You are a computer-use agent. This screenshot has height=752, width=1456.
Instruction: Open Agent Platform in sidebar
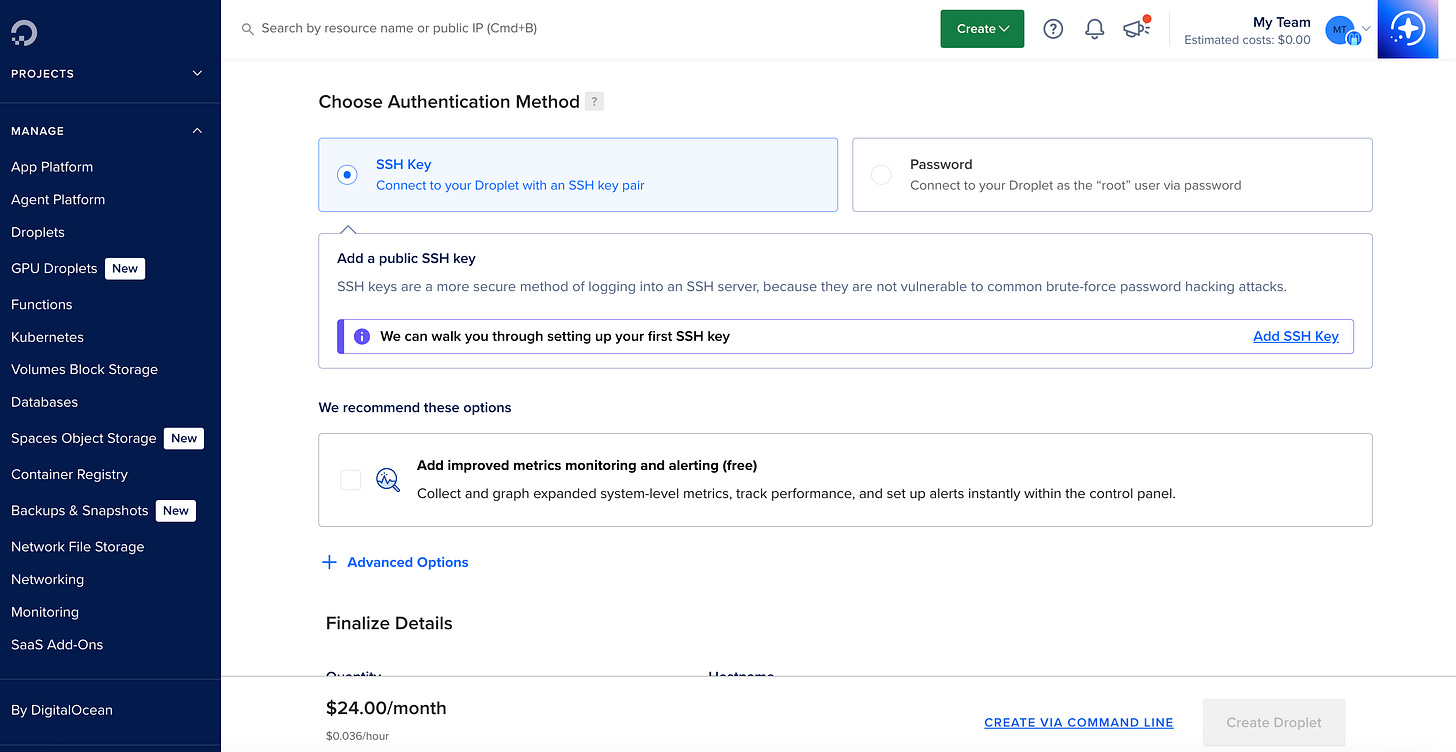pyautogui.click(x=58, y=199)
